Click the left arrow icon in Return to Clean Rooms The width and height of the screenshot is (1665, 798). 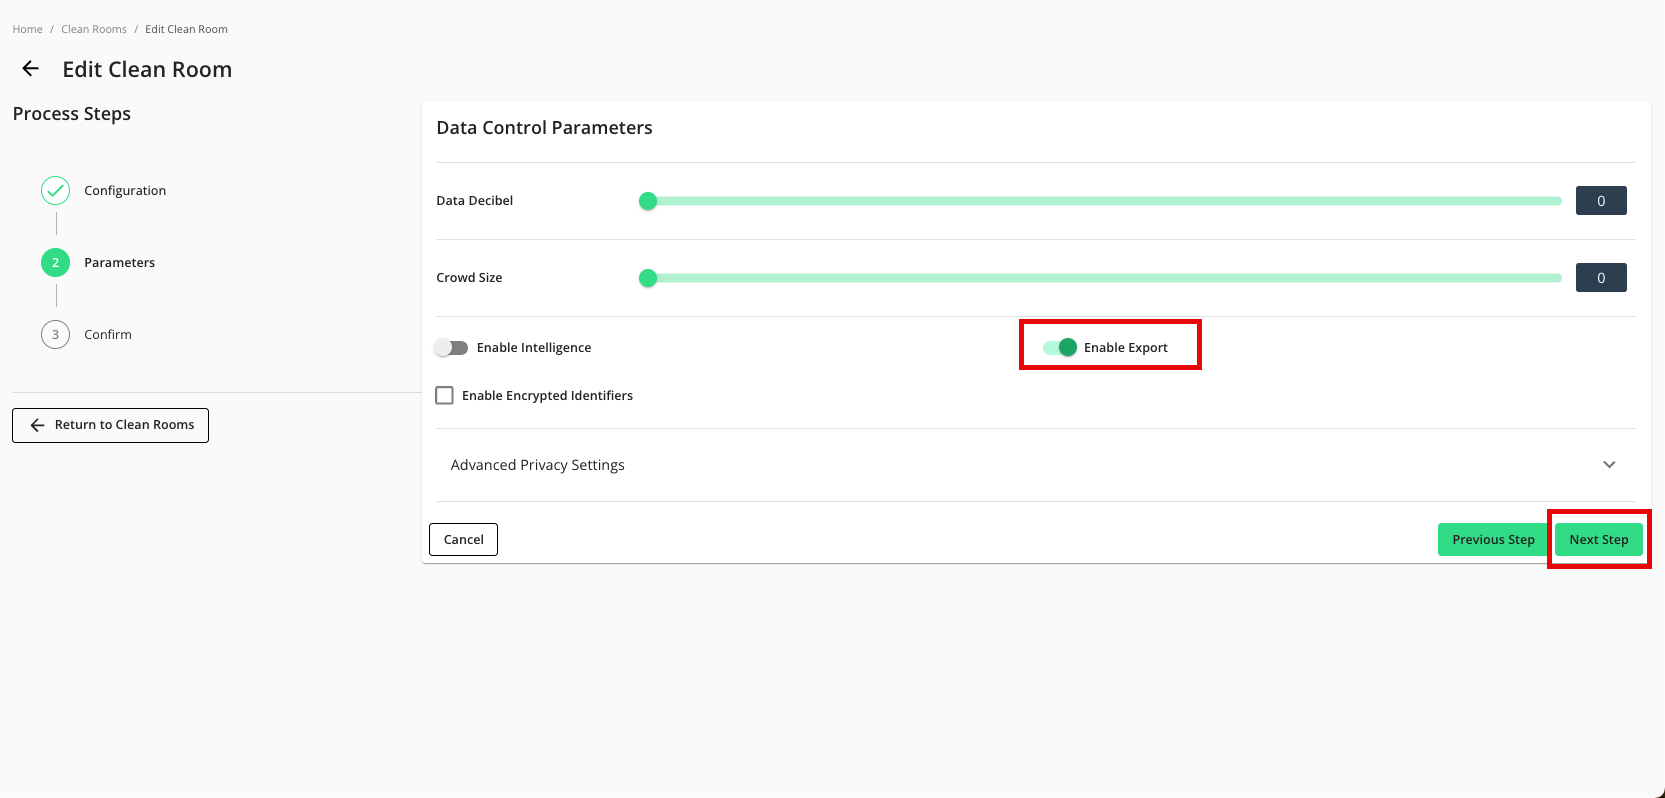[x=38, y=425]
